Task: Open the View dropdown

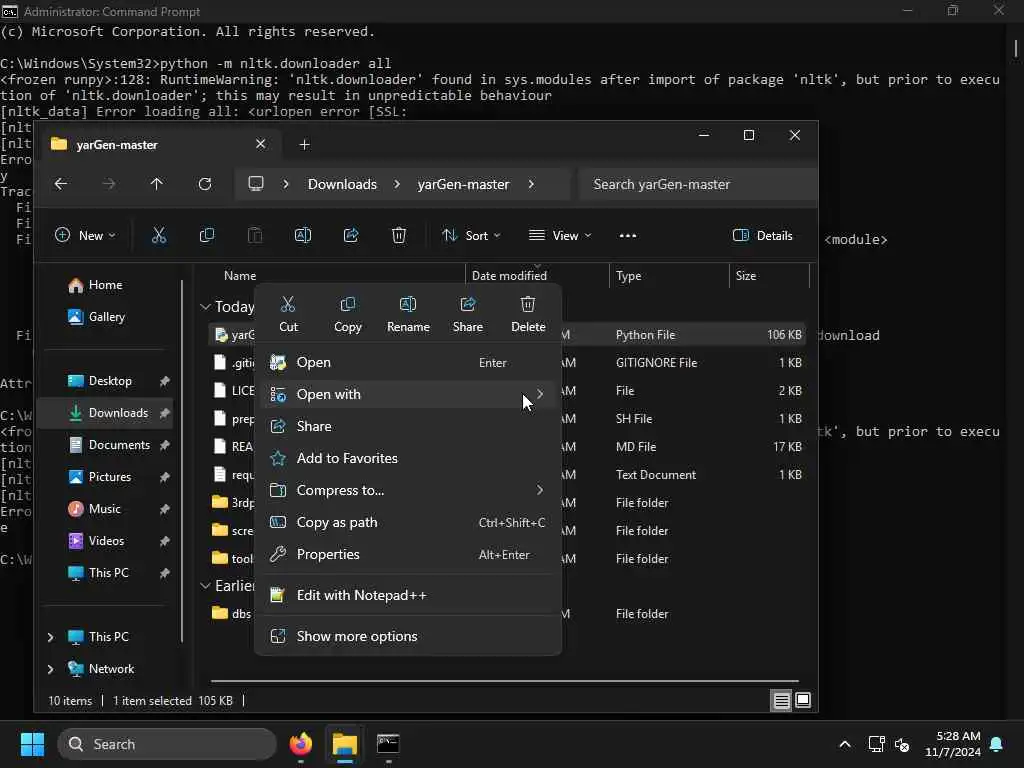Action: click(560, 236)
